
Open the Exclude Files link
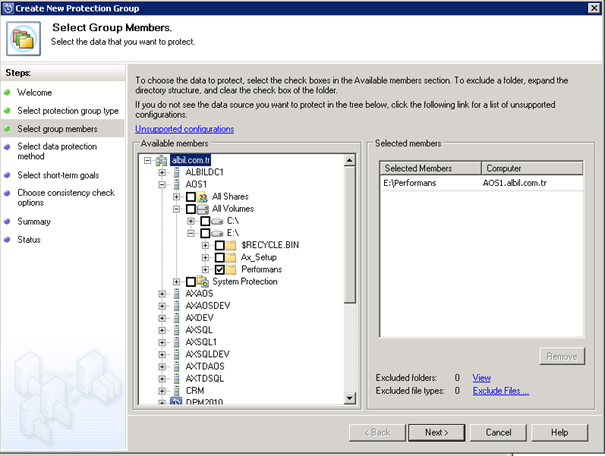tap(501, 391)
